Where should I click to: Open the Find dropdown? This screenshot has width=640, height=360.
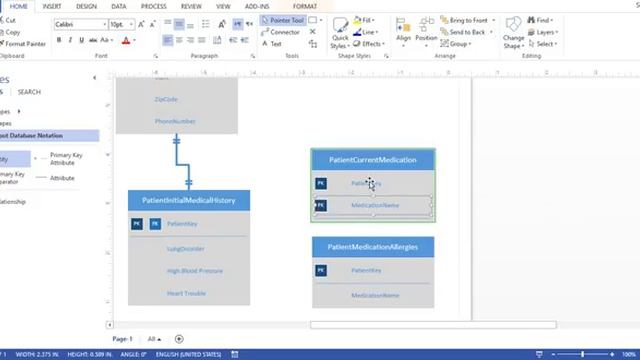540,20
